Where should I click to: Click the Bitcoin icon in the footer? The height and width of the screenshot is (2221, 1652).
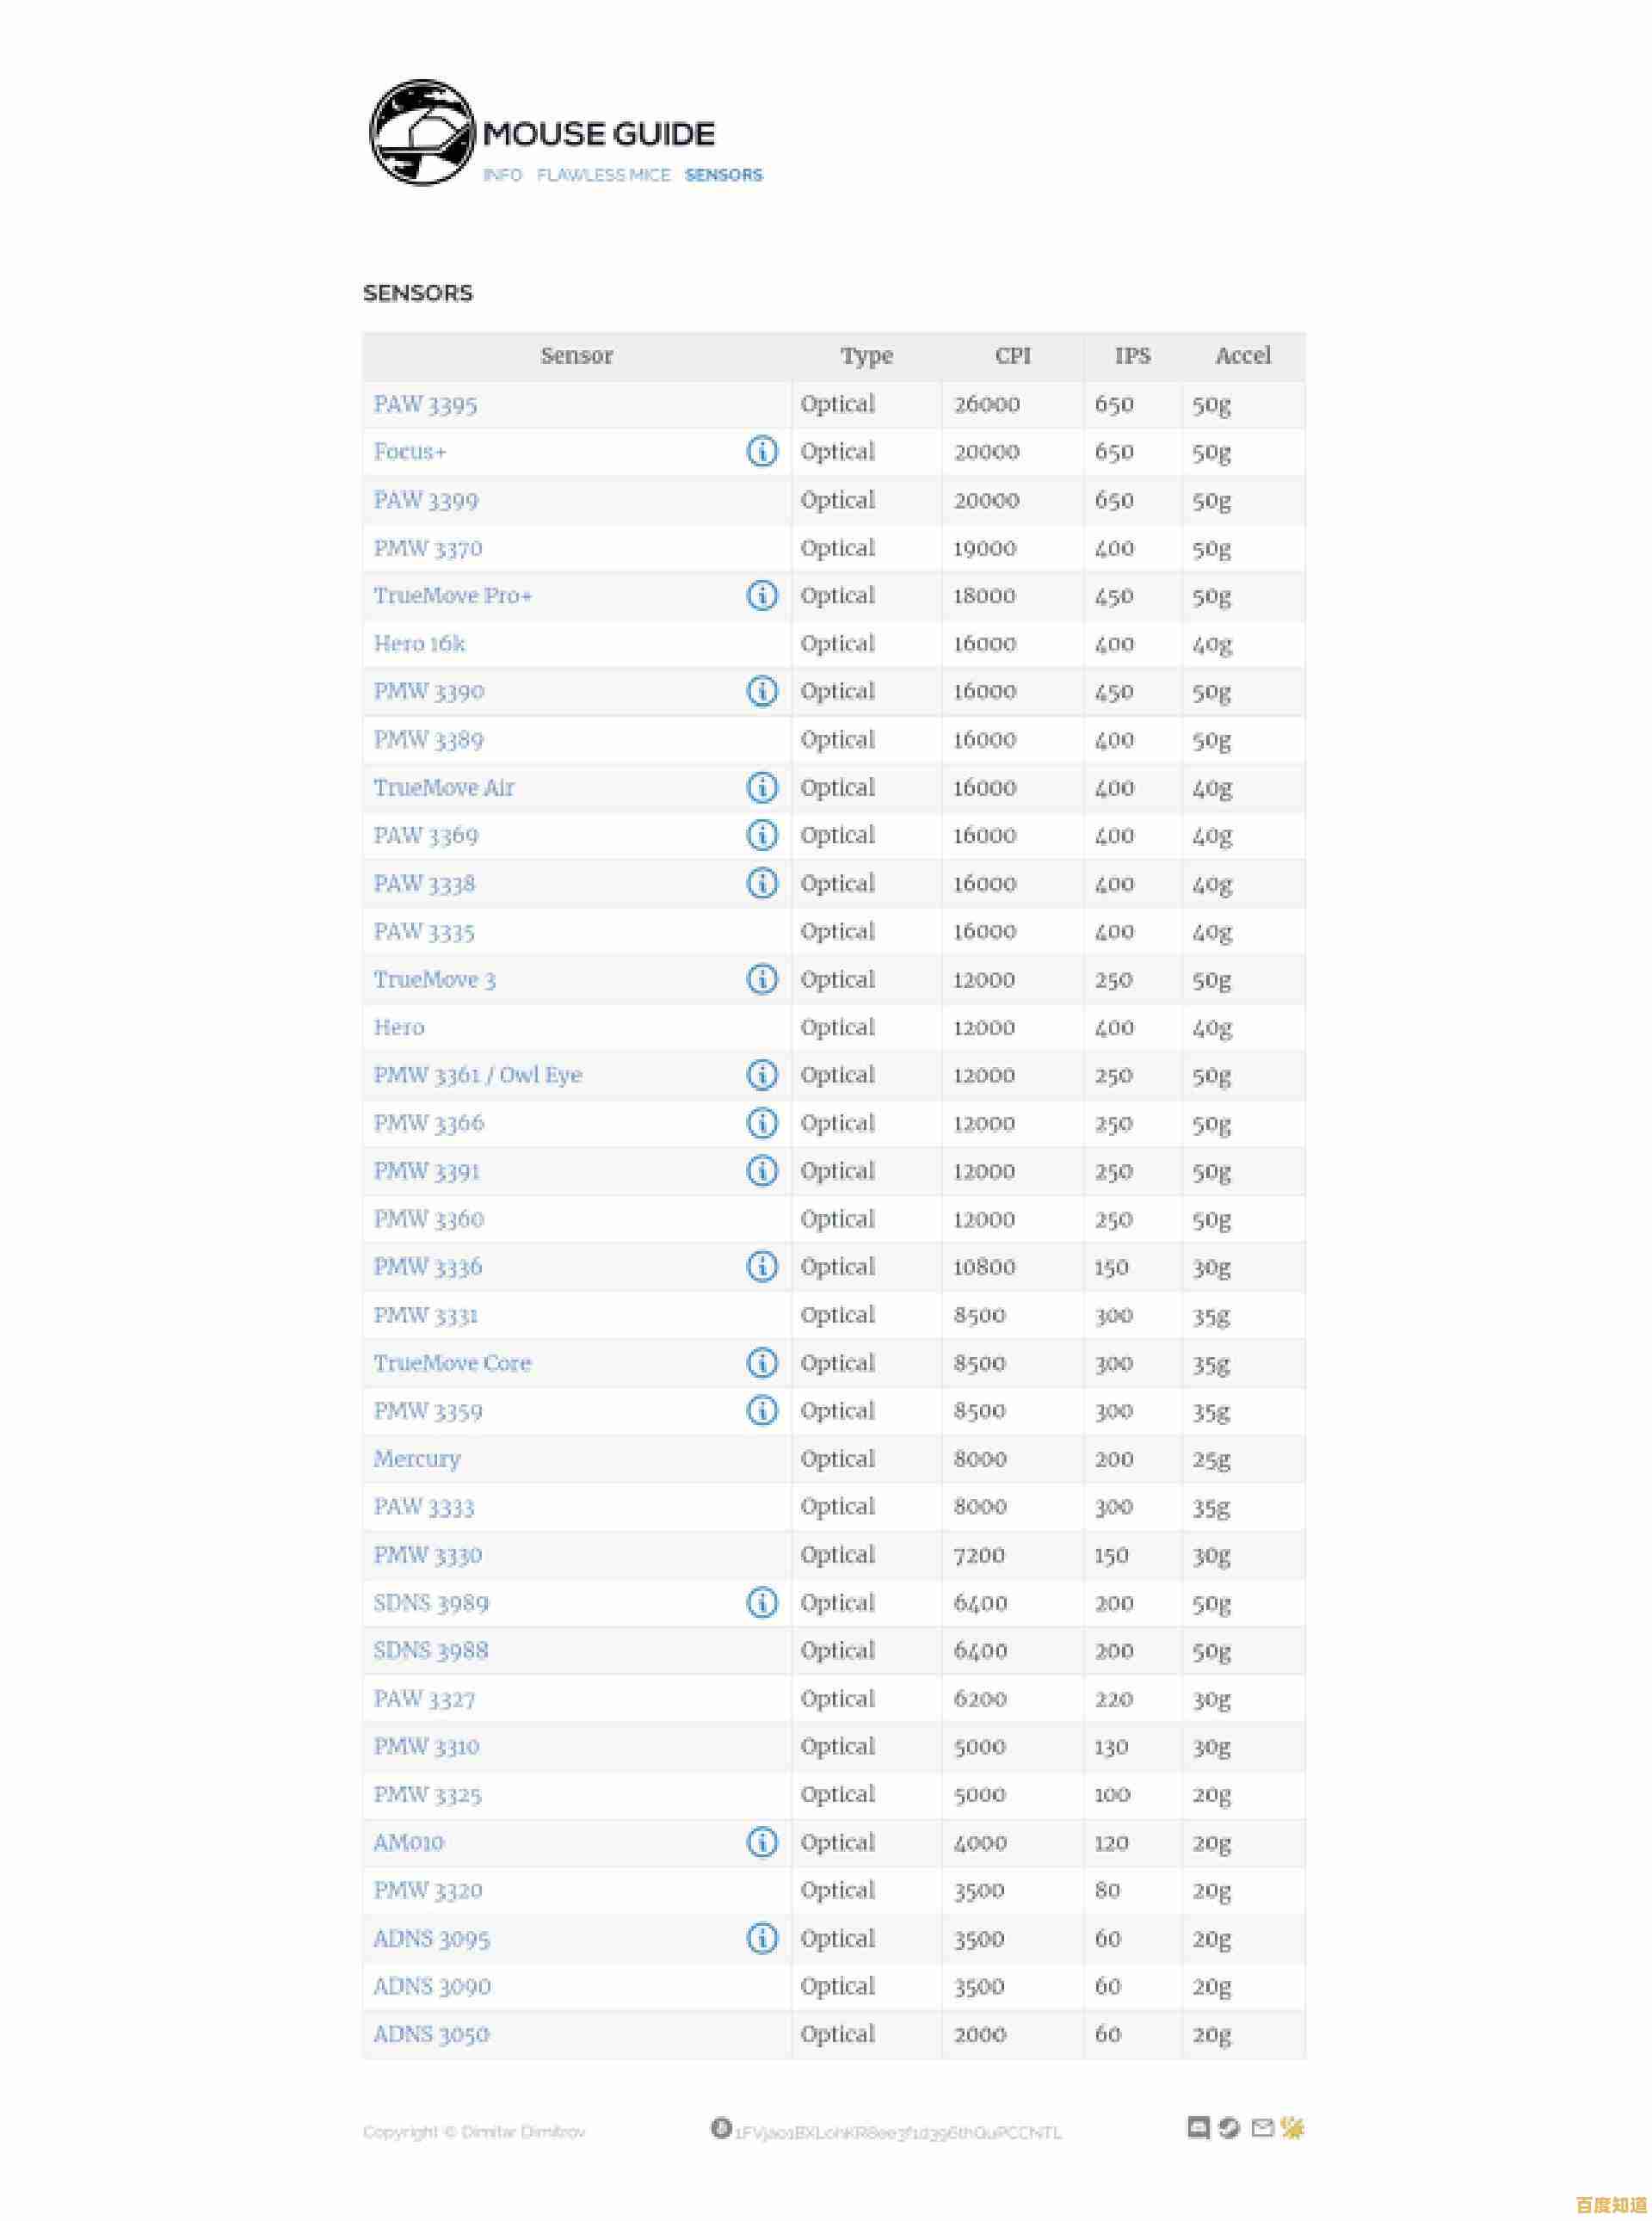pos(721,2127)
